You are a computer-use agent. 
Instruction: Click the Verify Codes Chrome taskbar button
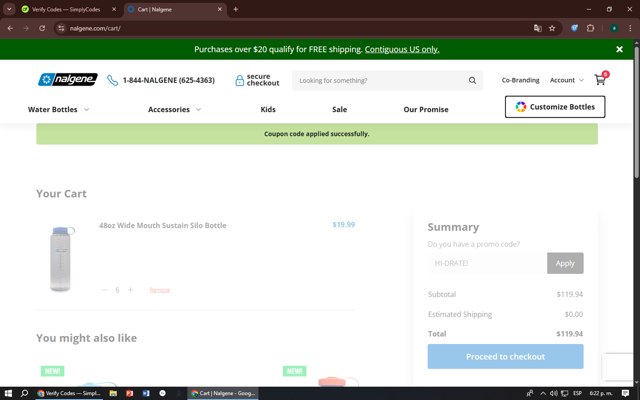tap(69, 393)
